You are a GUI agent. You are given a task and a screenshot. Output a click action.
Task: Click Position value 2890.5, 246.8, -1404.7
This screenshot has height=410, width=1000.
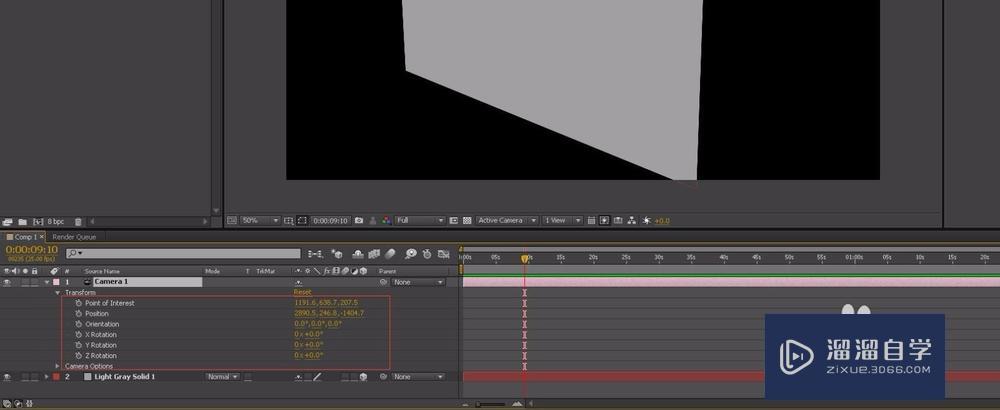329,313
